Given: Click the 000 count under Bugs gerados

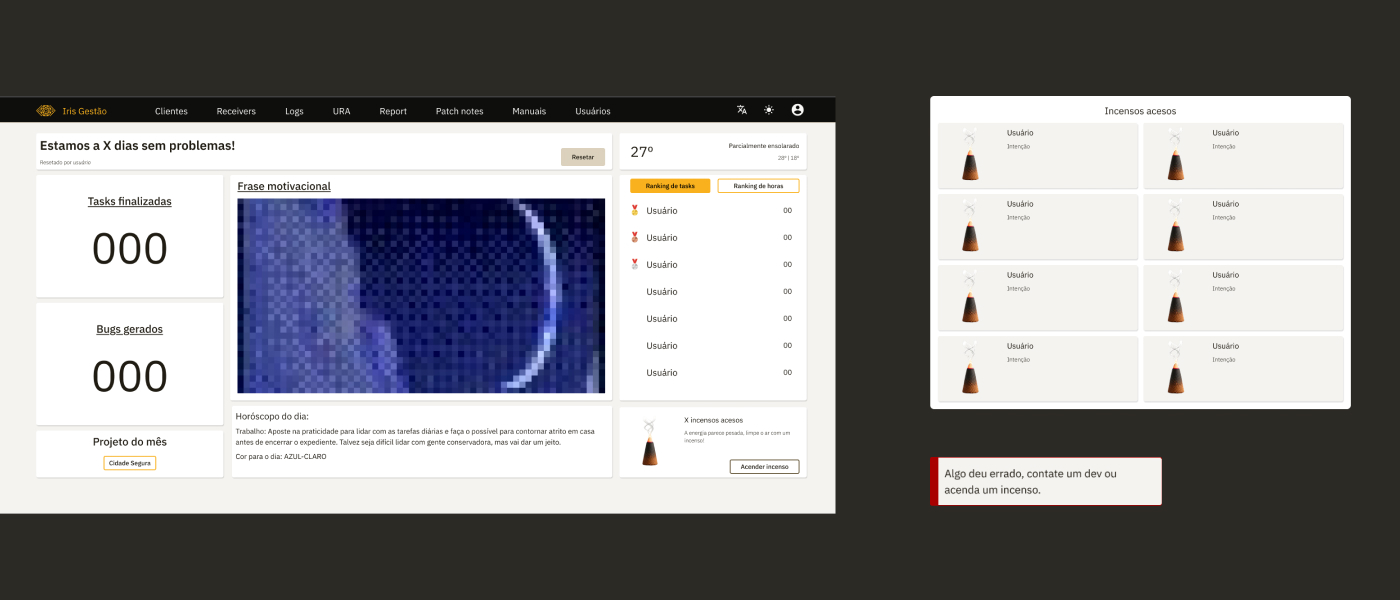Looking at the screenshot, I should click(130, 377).
